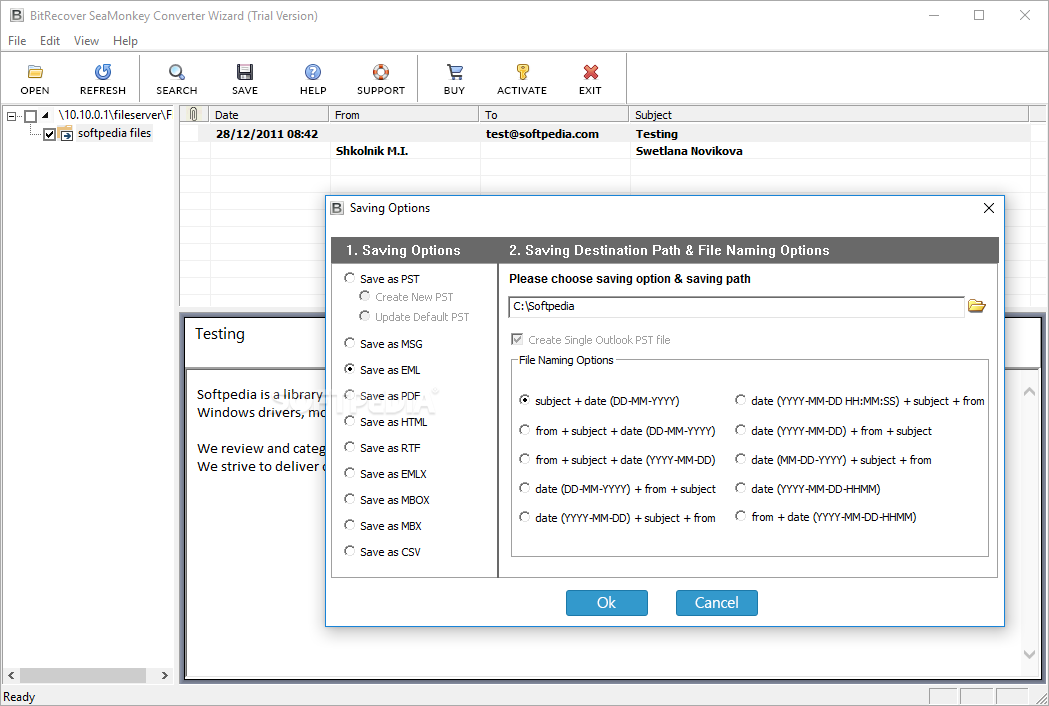Viewport: 1049px width, 706px height.
Task: Click the SAVE floppy disk icon
Action: [245, 72]
